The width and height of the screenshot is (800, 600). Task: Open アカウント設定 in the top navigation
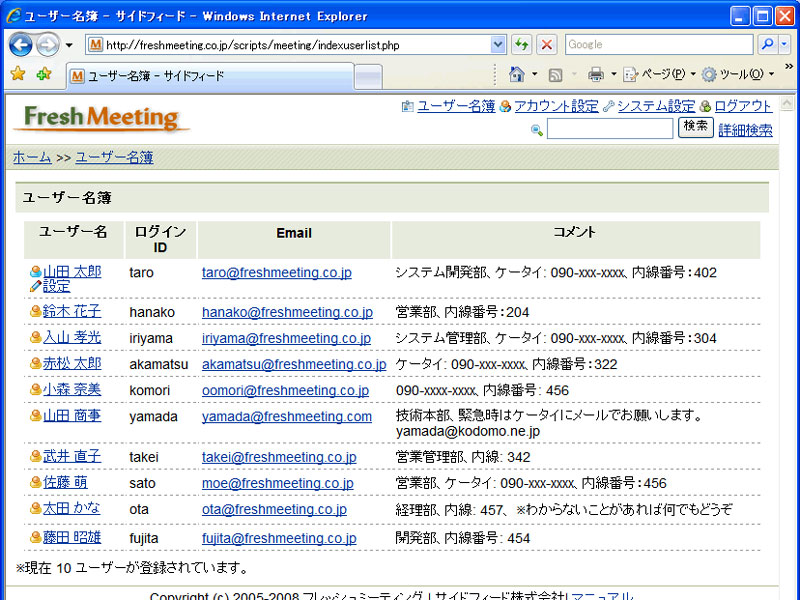coord(556,106)
